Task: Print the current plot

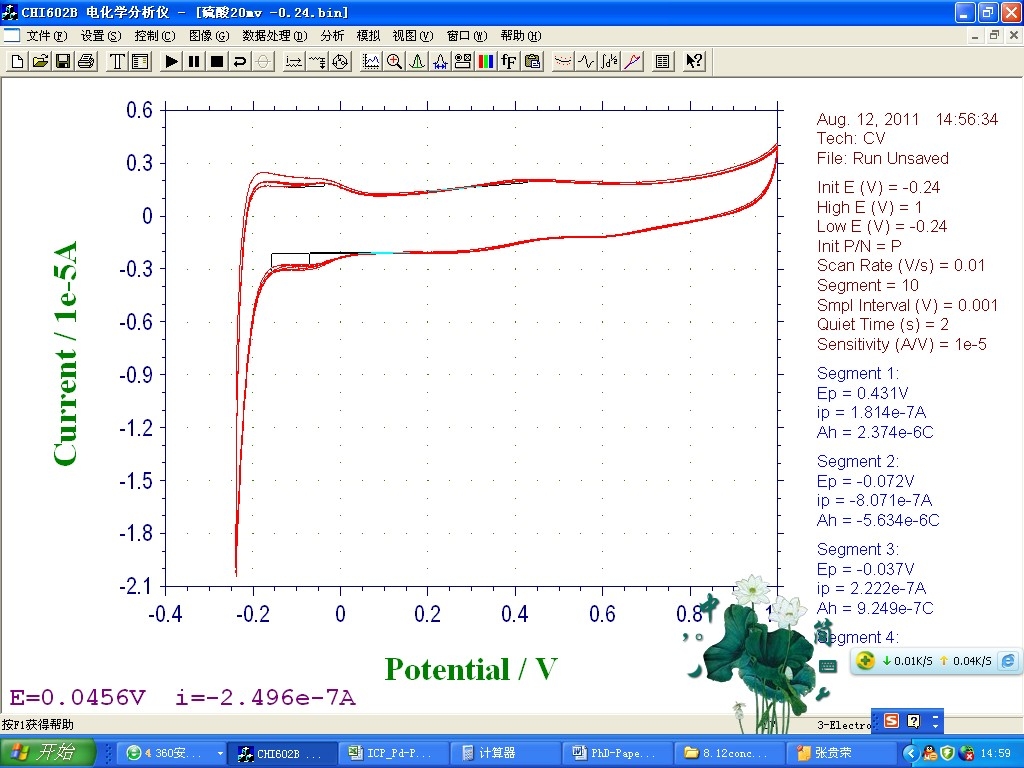Action: [x=86, y=62]
